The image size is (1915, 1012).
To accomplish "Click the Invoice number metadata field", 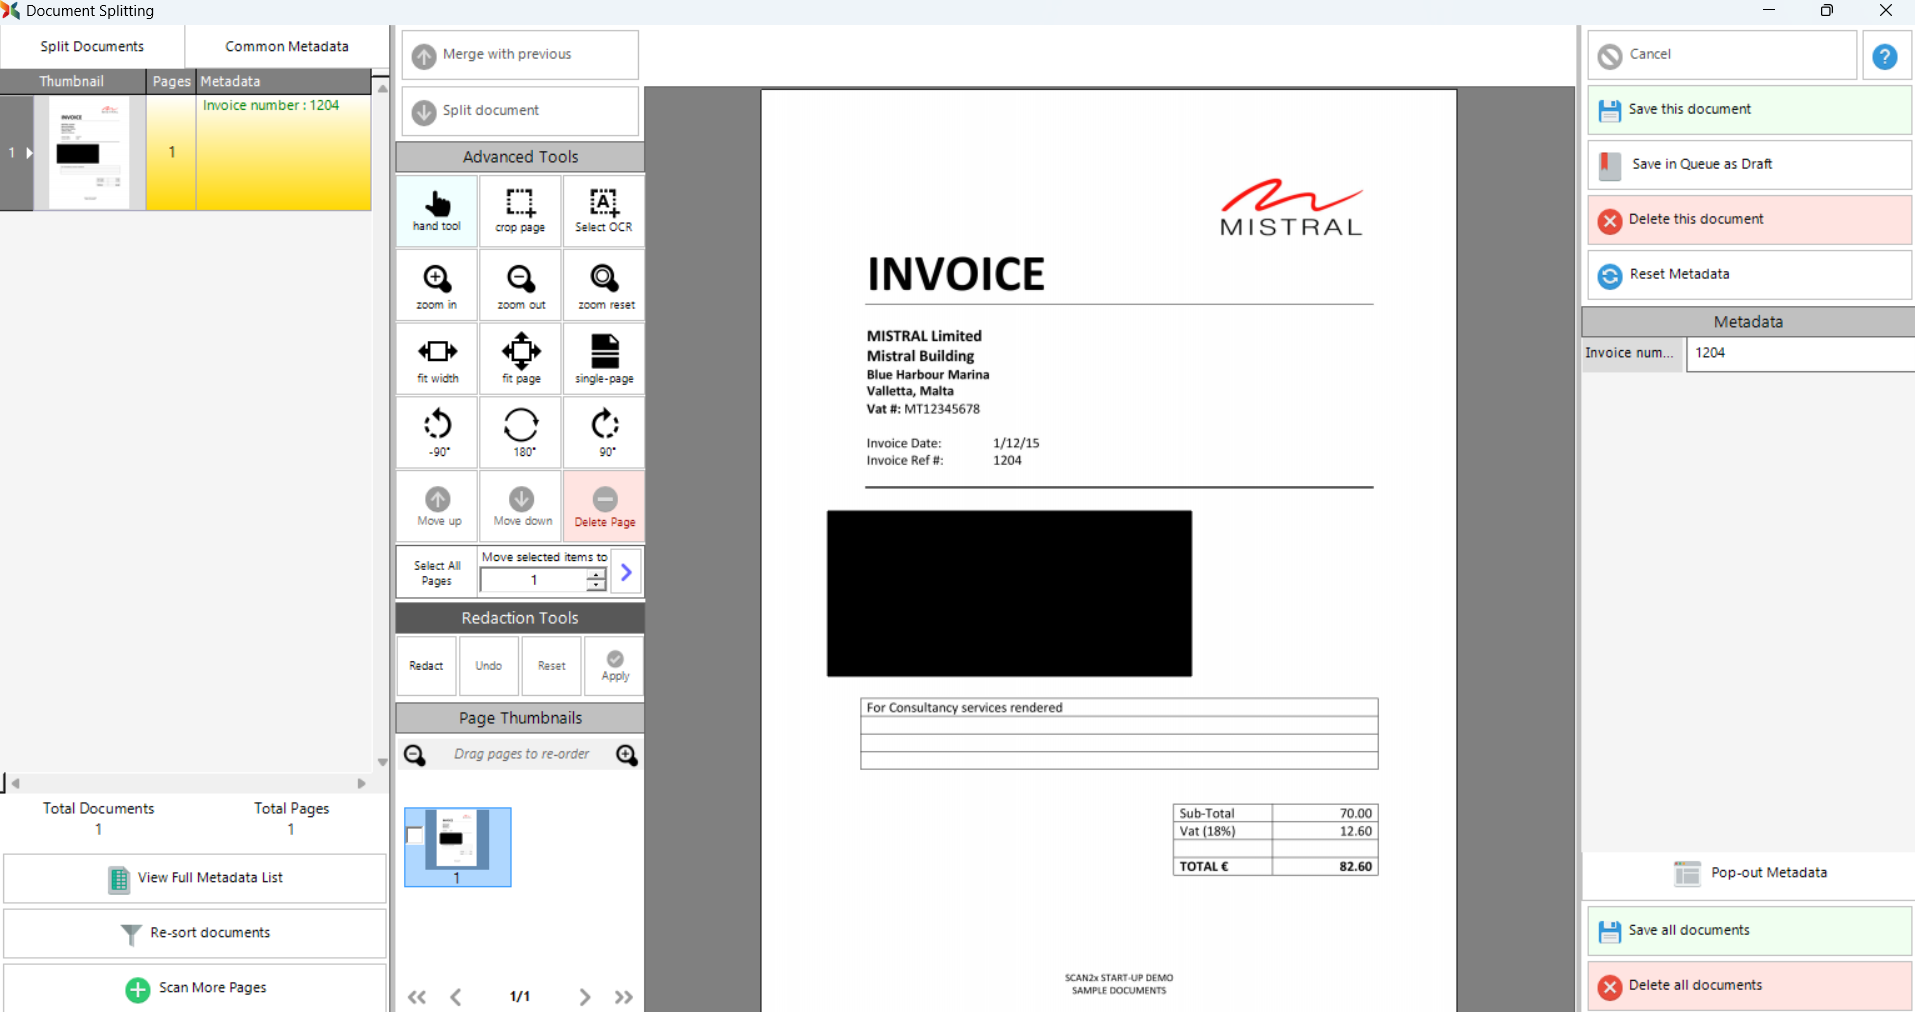I will tap(1798, 353).
